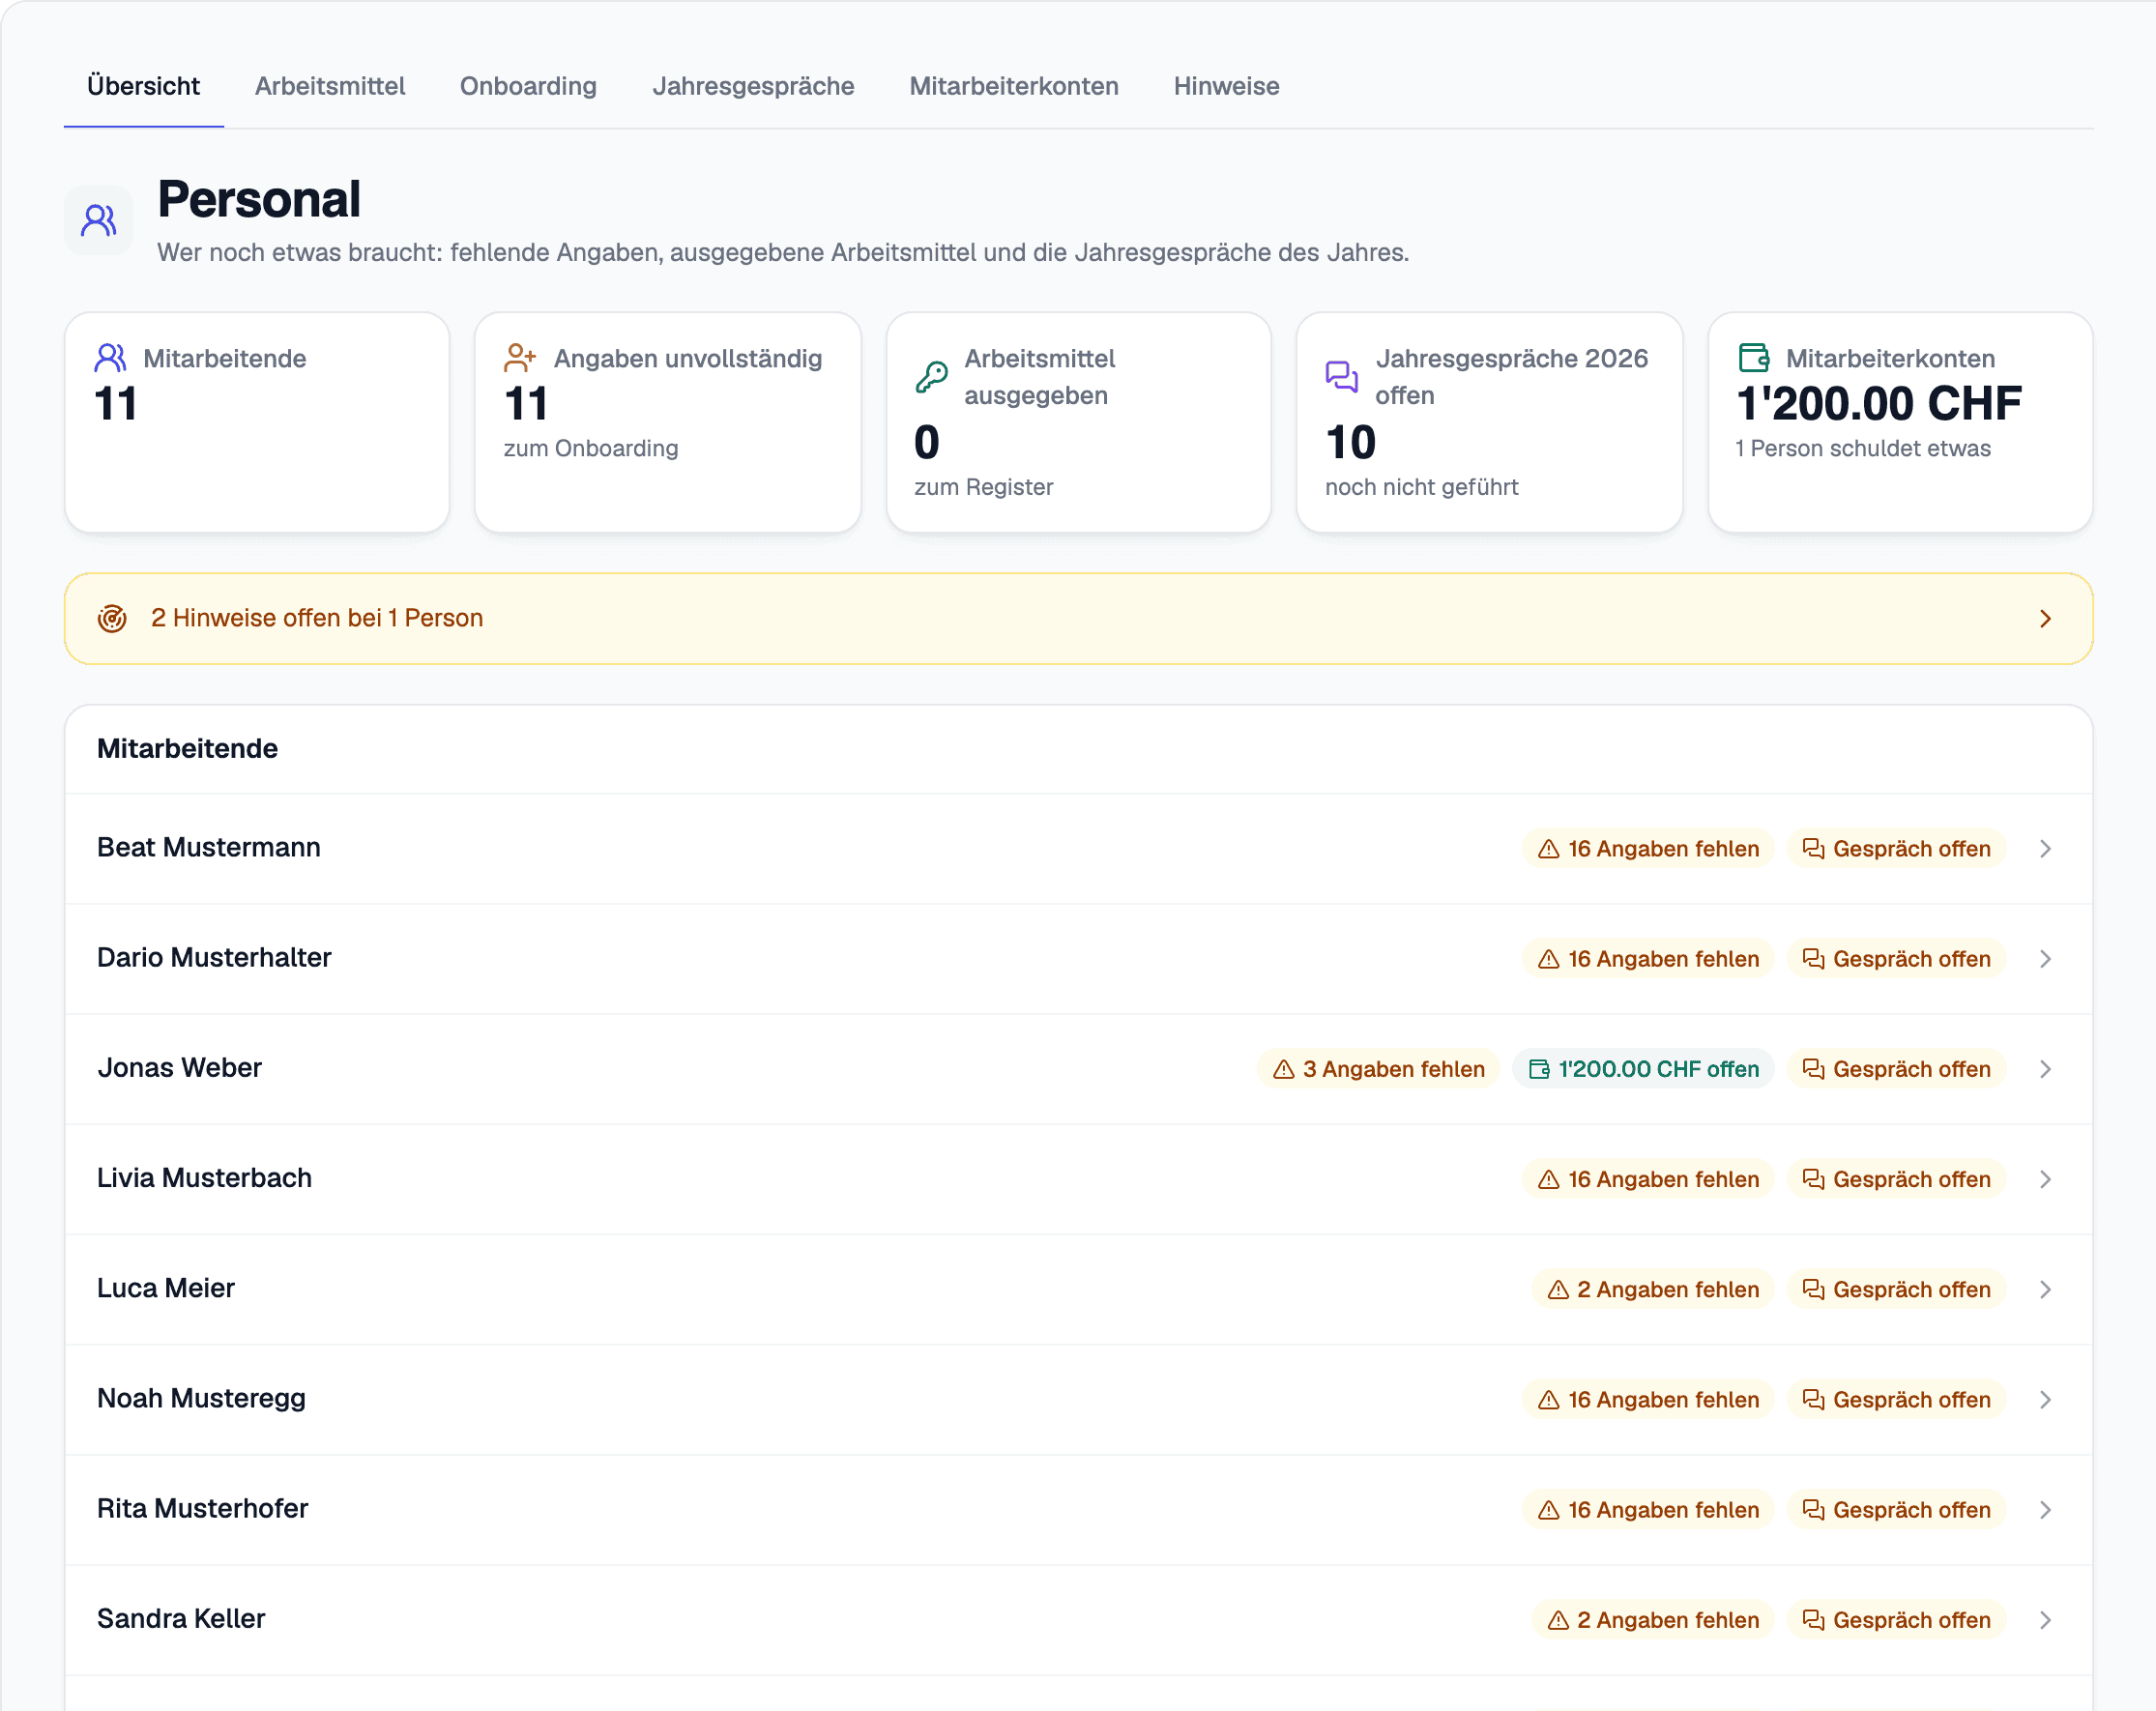Open Rita Musterhofer row chevron
The height and width of the screenshot is (1711, 2156).
pos(2046,1510)
